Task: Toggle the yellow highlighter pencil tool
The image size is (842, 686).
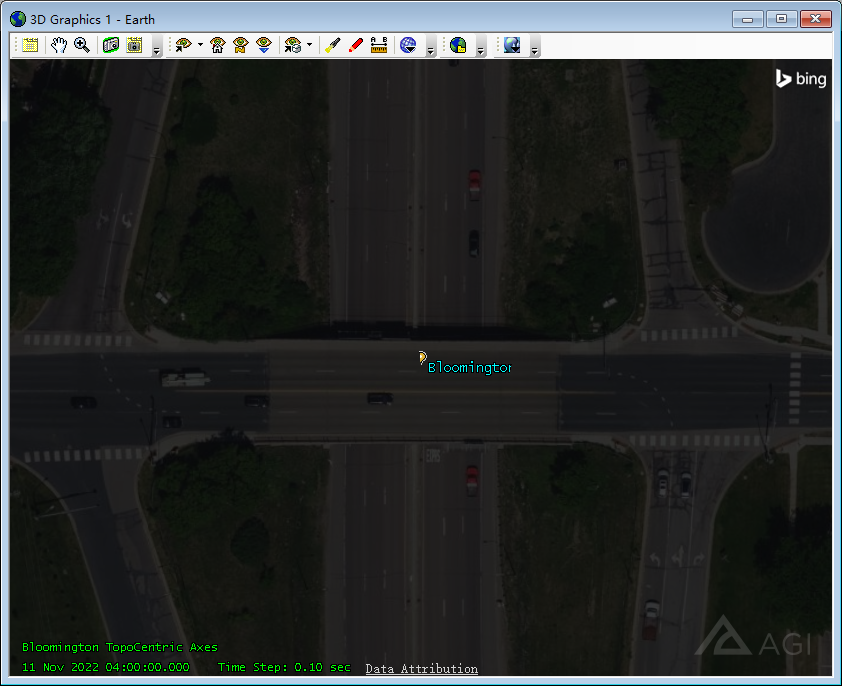Action: click(334, 45)
